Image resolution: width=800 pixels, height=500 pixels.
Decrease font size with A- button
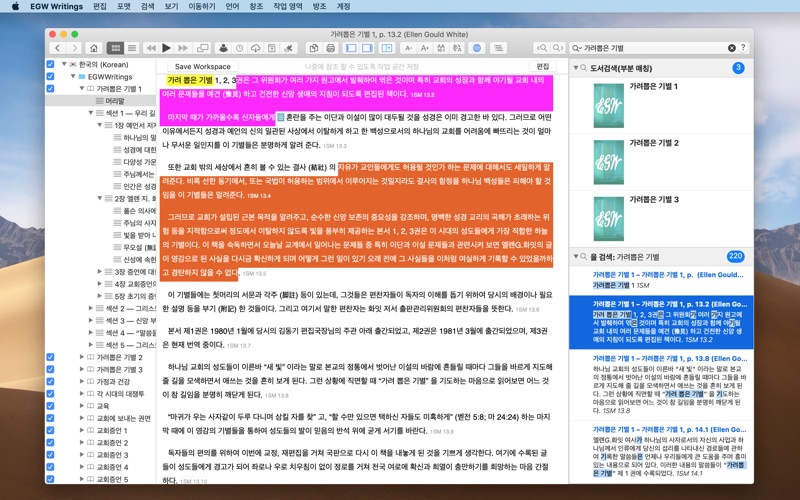point(408,48)
